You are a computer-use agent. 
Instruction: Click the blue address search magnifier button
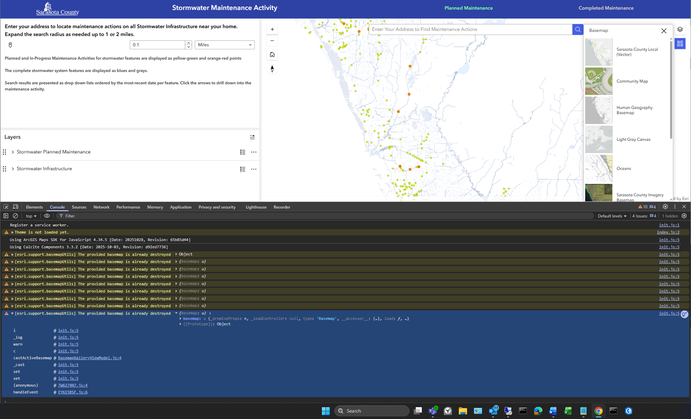click(578, 30)
